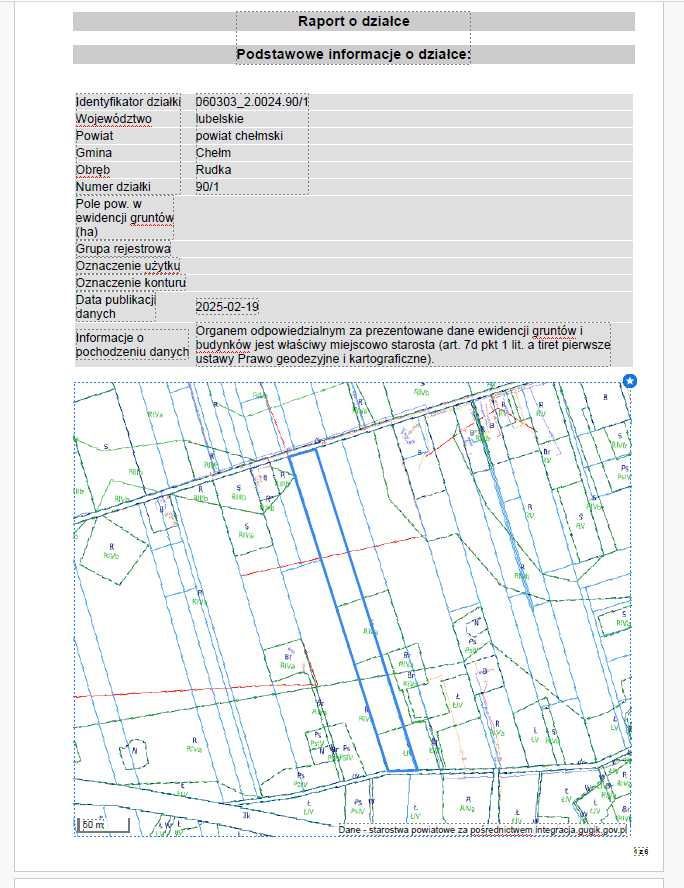Click the 'Numer działki' label
Image resolution: width=684 pixels, height=888 pixels.
[x=113, y=187]
